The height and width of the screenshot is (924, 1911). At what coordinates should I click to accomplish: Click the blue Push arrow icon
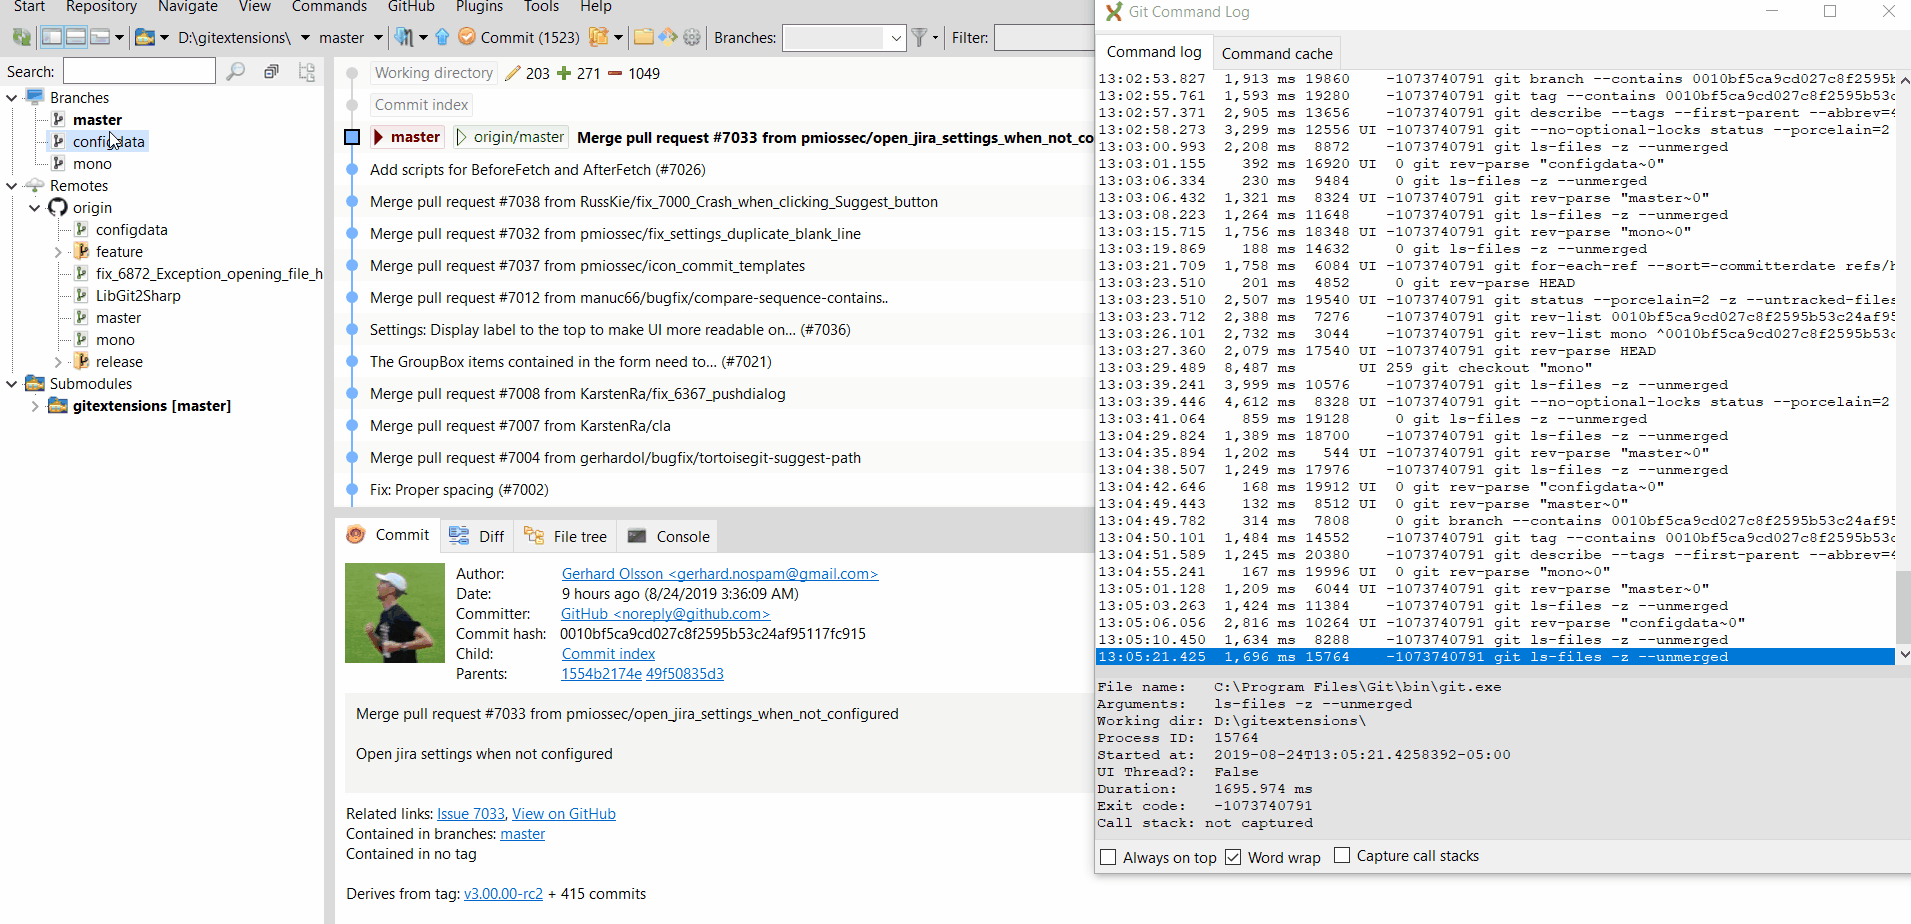pos(442,37)
